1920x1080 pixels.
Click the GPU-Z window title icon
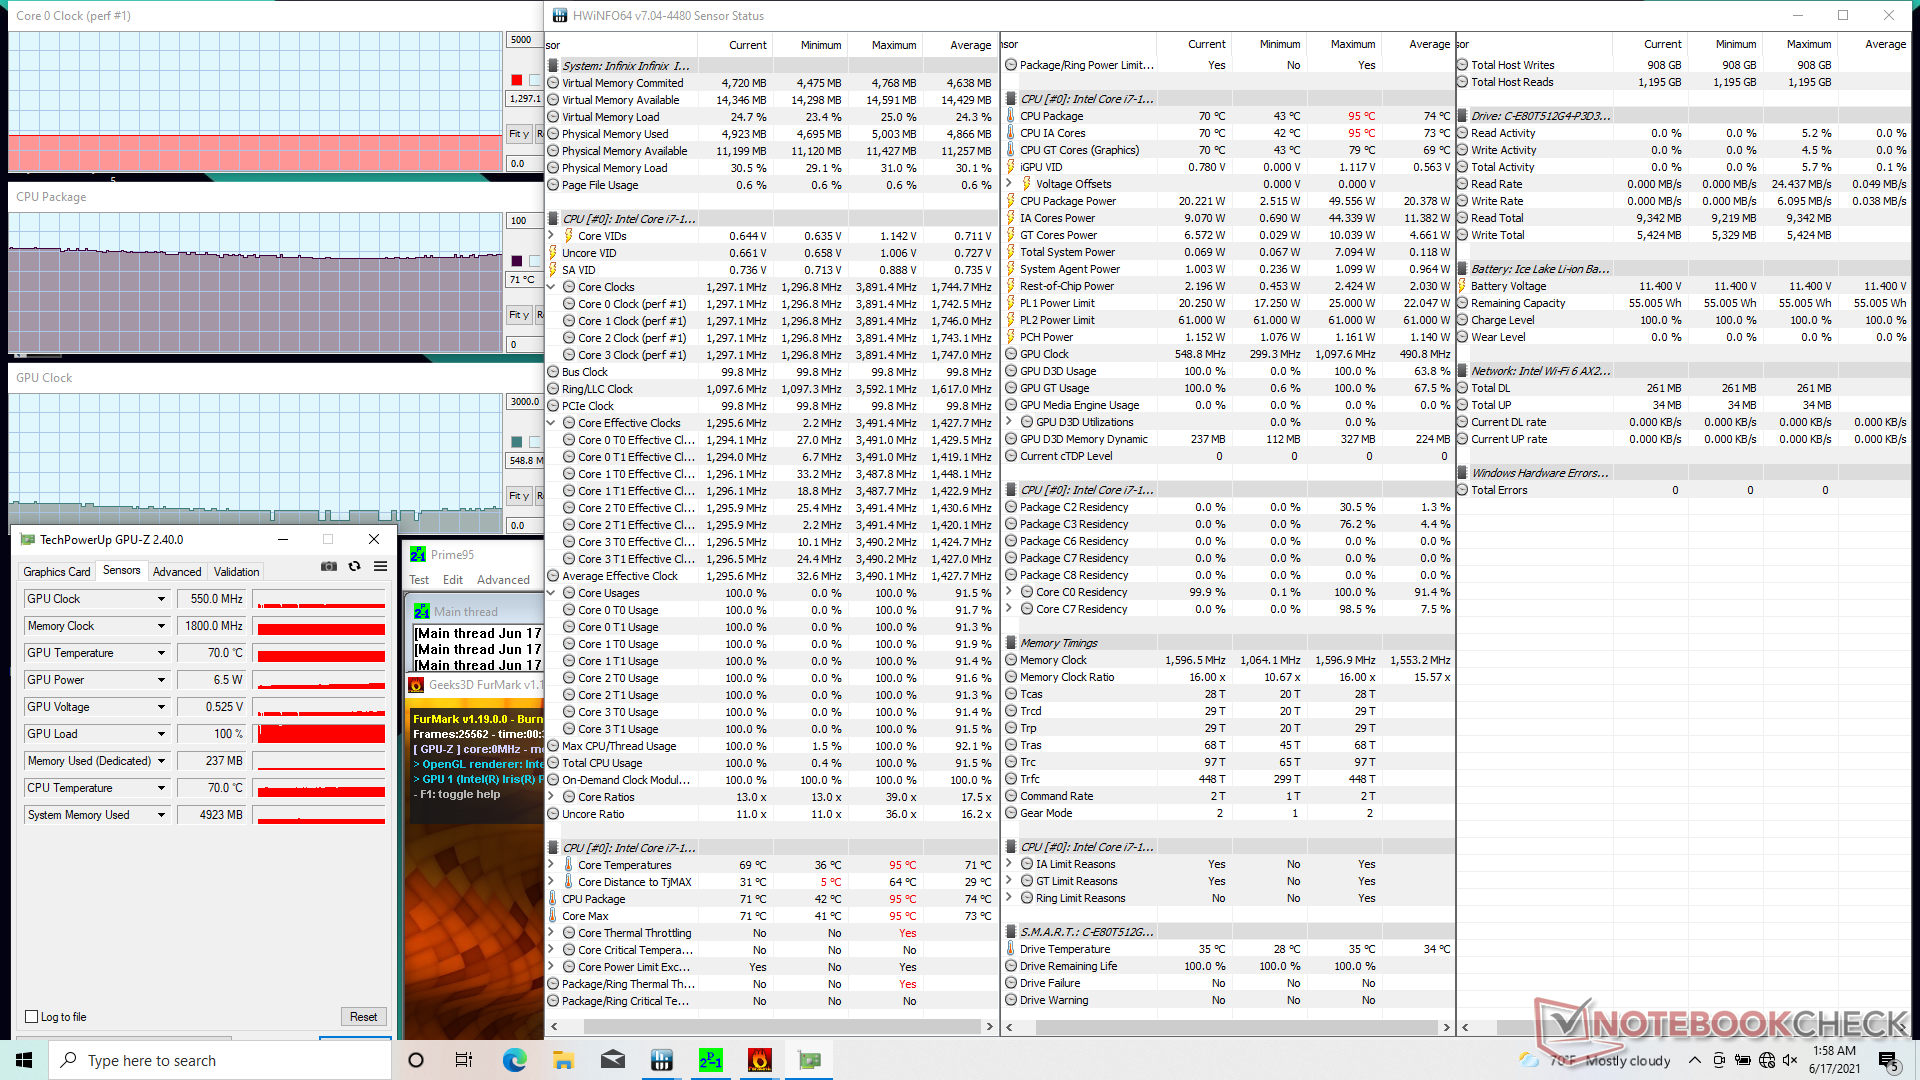(x=27, y=539)
